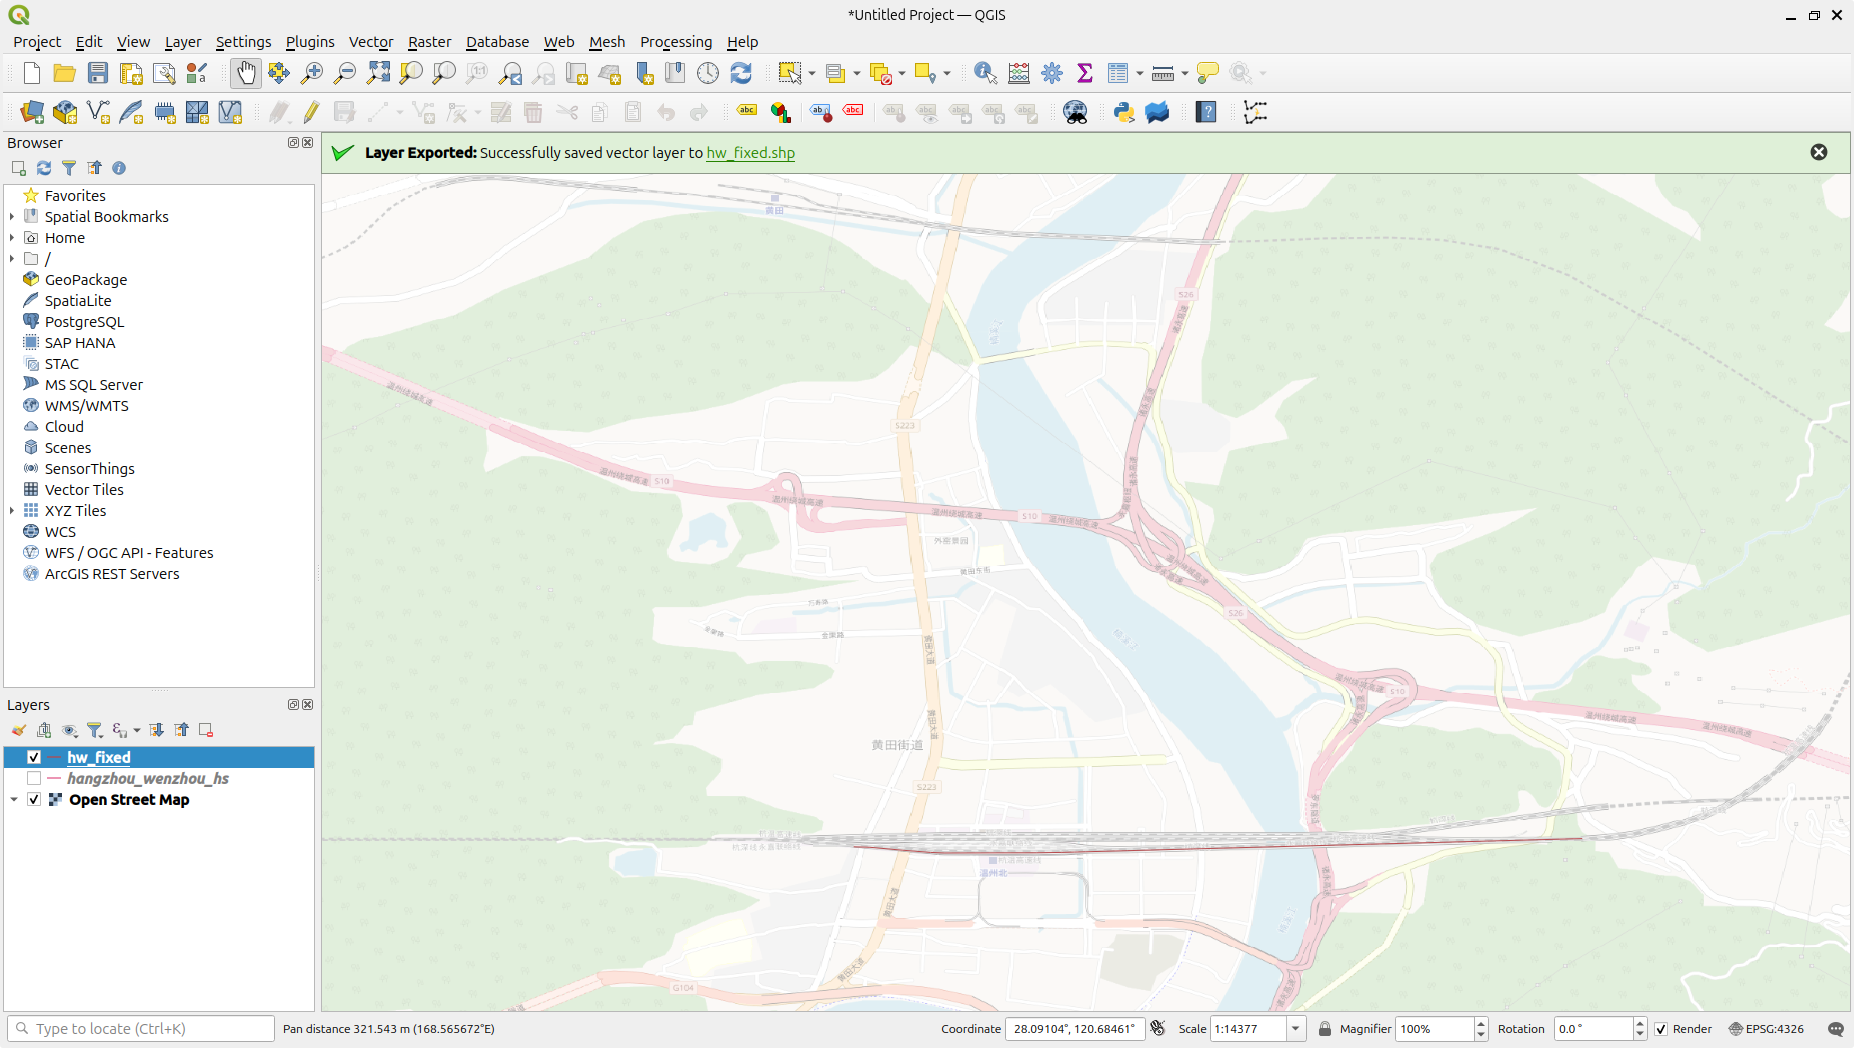
Task: Enable the hangzhou_wenzhou_hs layer checkbox
Action: pos(34,779)
